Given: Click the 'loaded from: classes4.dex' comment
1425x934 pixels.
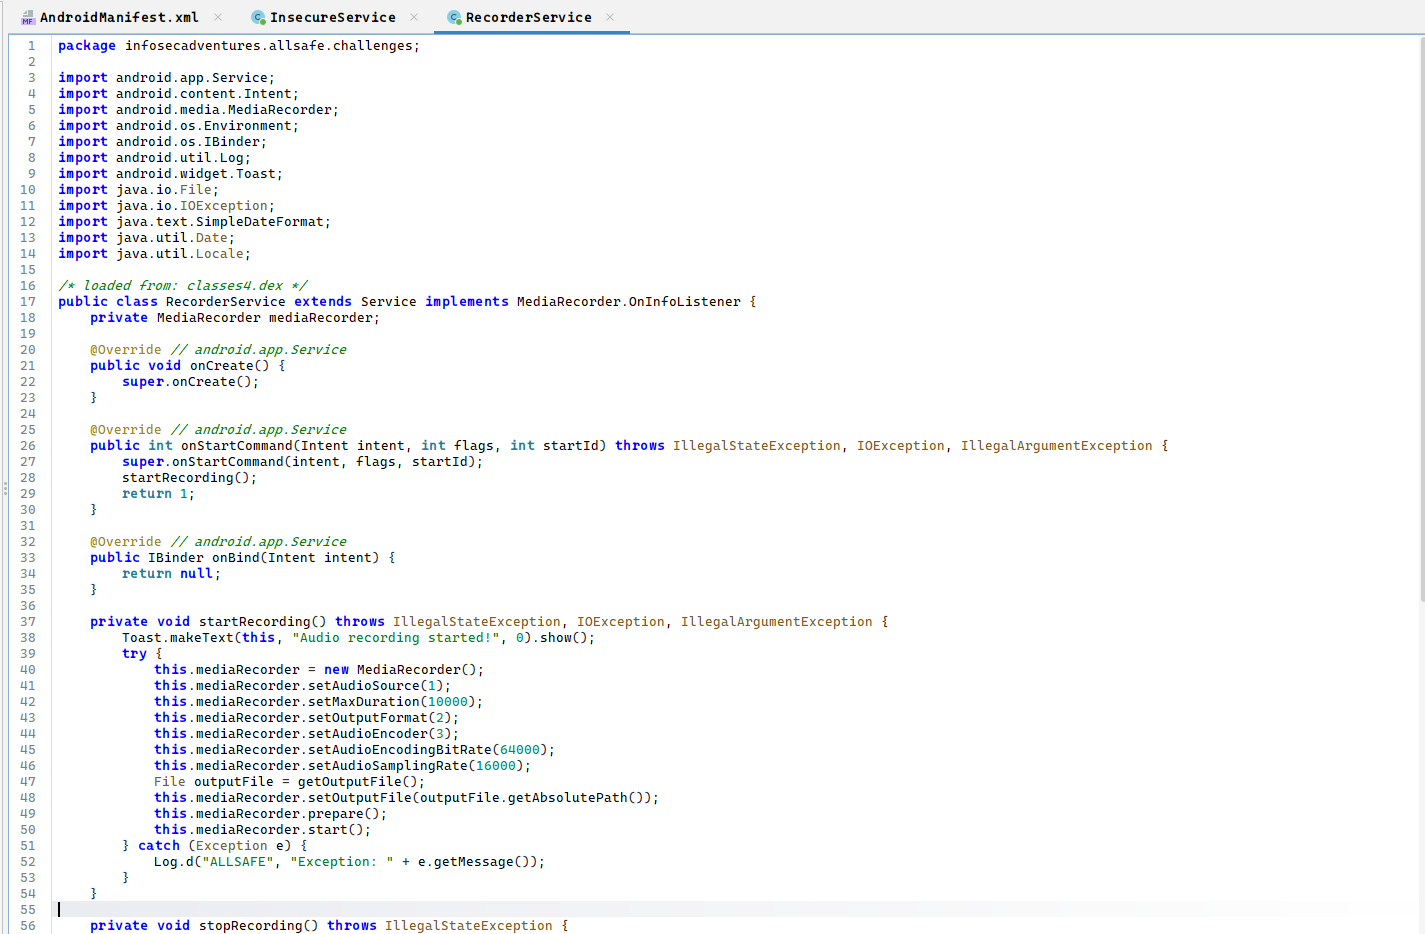Looking at the screenshot, I should (x=183, y=286).
